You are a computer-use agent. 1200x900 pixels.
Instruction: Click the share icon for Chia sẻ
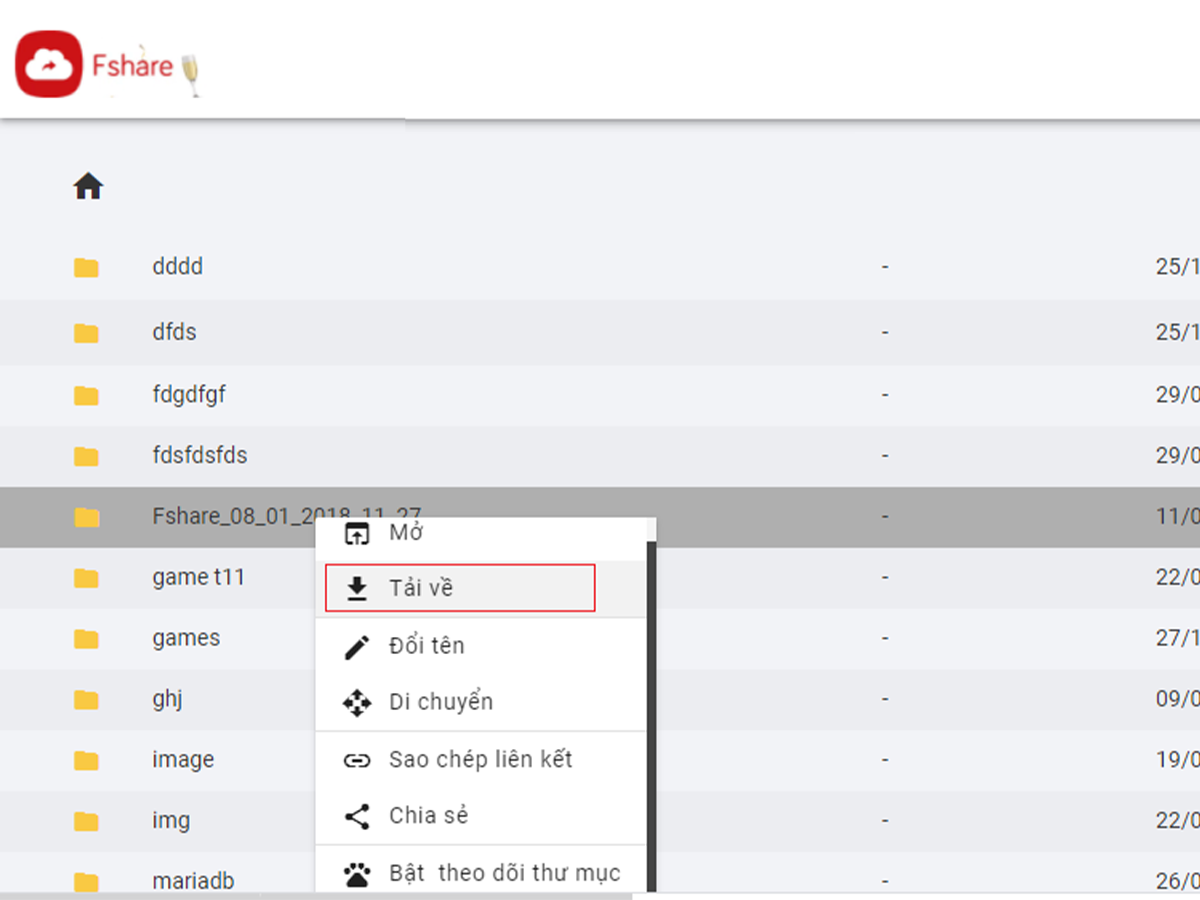click(x=357, y=816)
